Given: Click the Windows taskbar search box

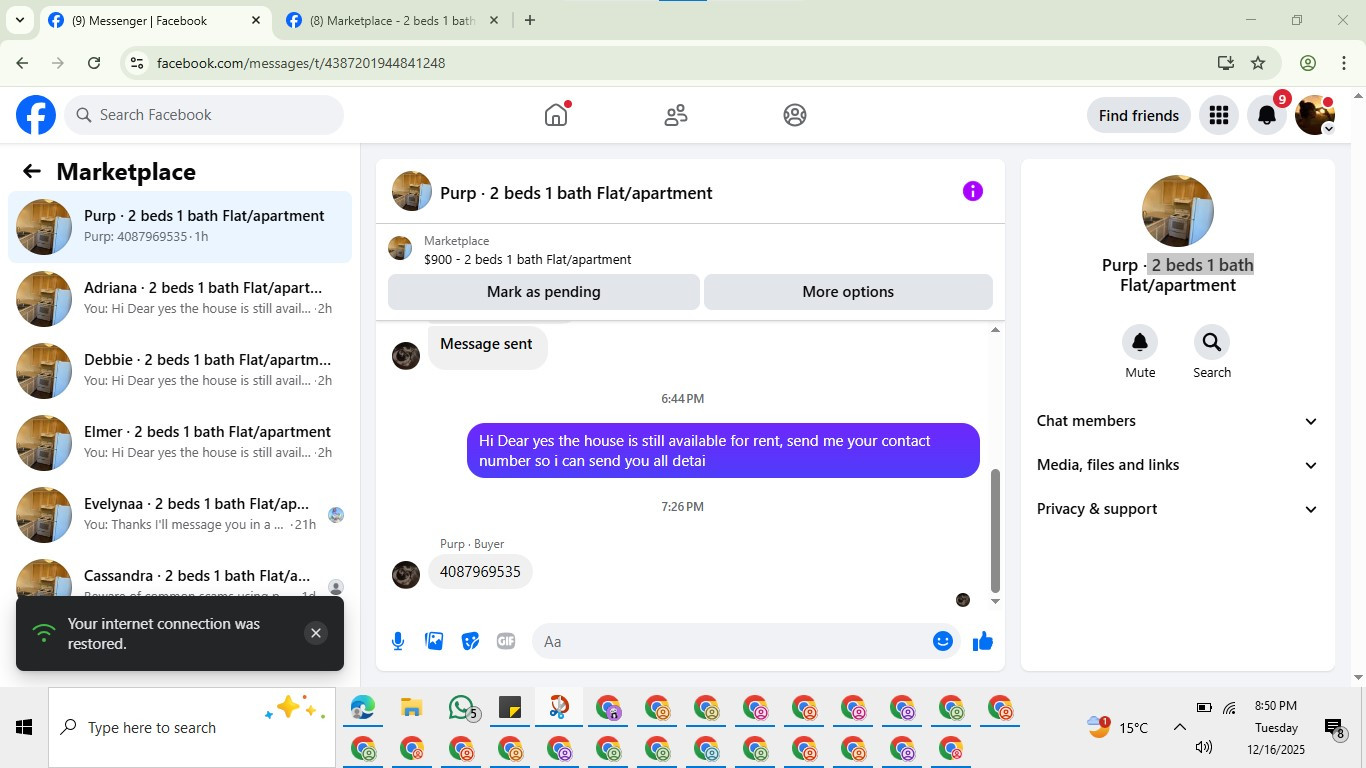Looking at the screenshot, I should (192, 728).
